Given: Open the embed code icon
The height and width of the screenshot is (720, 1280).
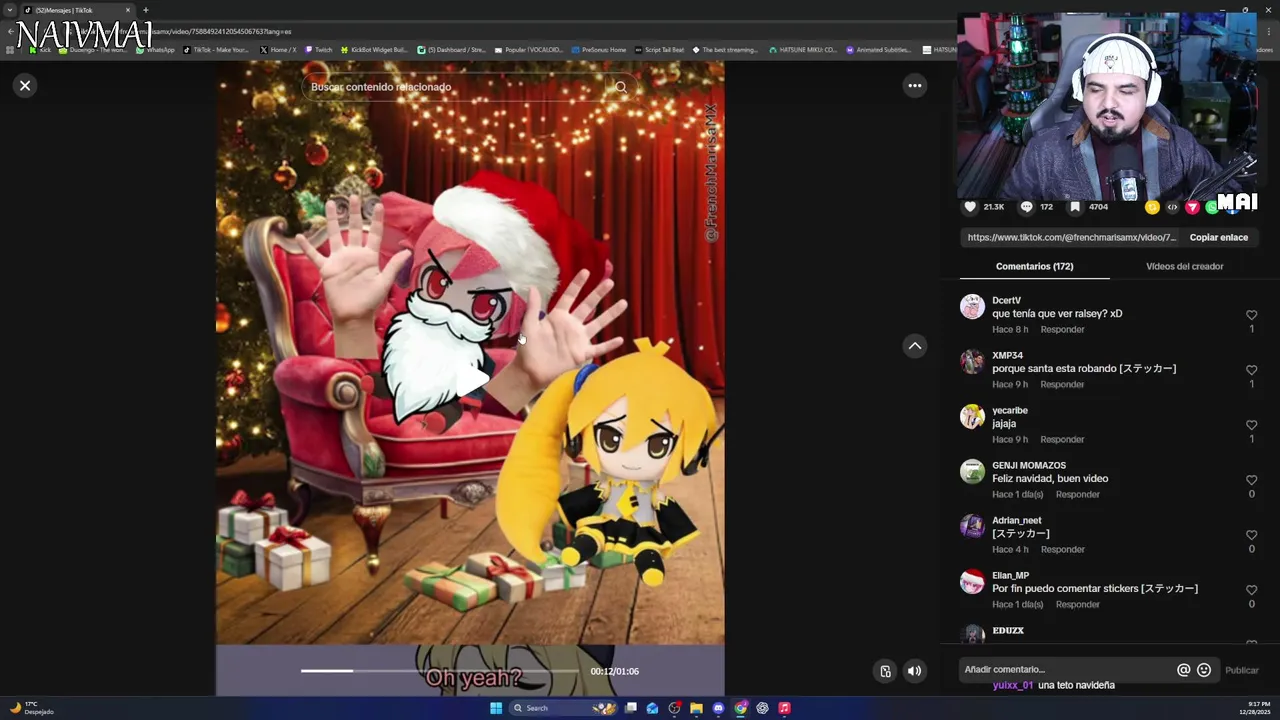Looking at the screenshot, I should [x=1172, y=207].
